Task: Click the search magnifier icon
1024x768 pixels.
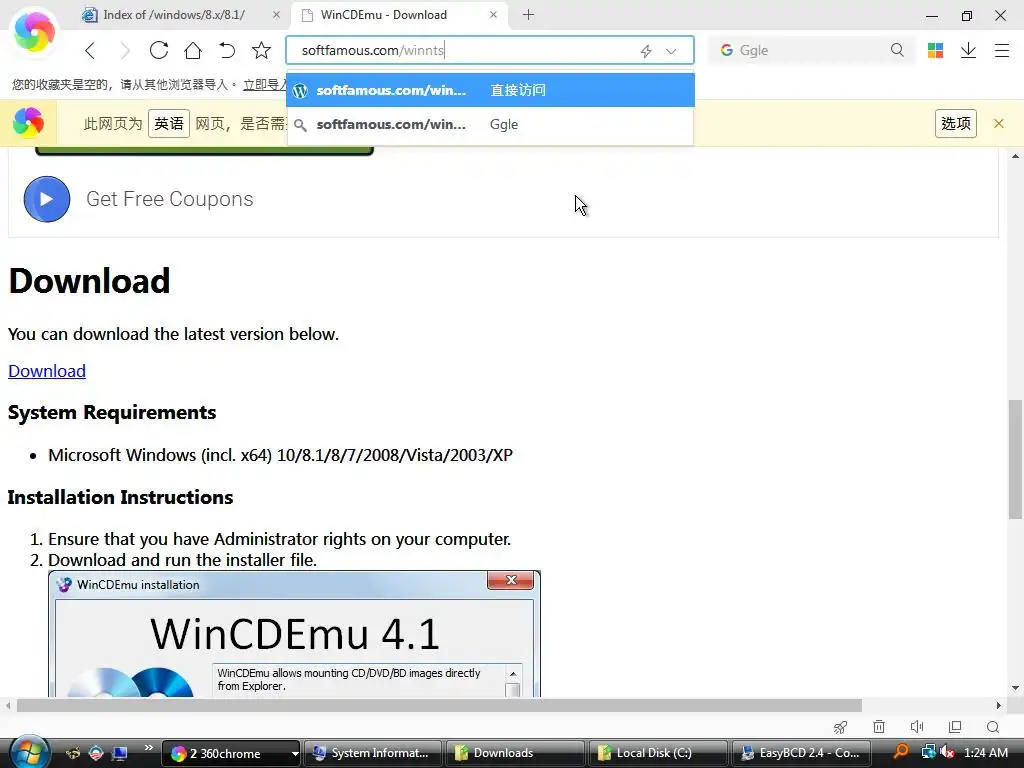Action: coord(897,50)
